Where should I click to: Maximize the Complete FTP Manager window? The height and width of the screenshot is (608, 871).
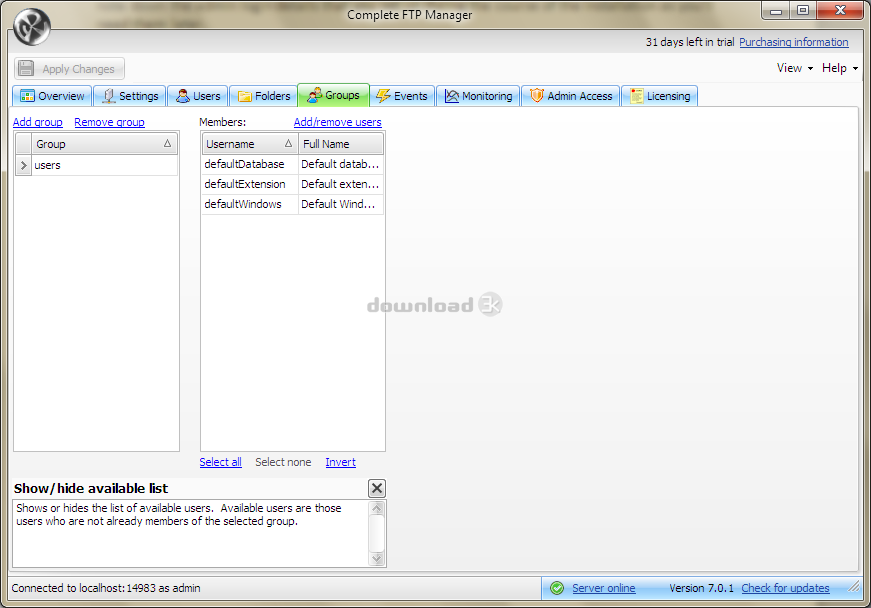[x=803, y=11]
